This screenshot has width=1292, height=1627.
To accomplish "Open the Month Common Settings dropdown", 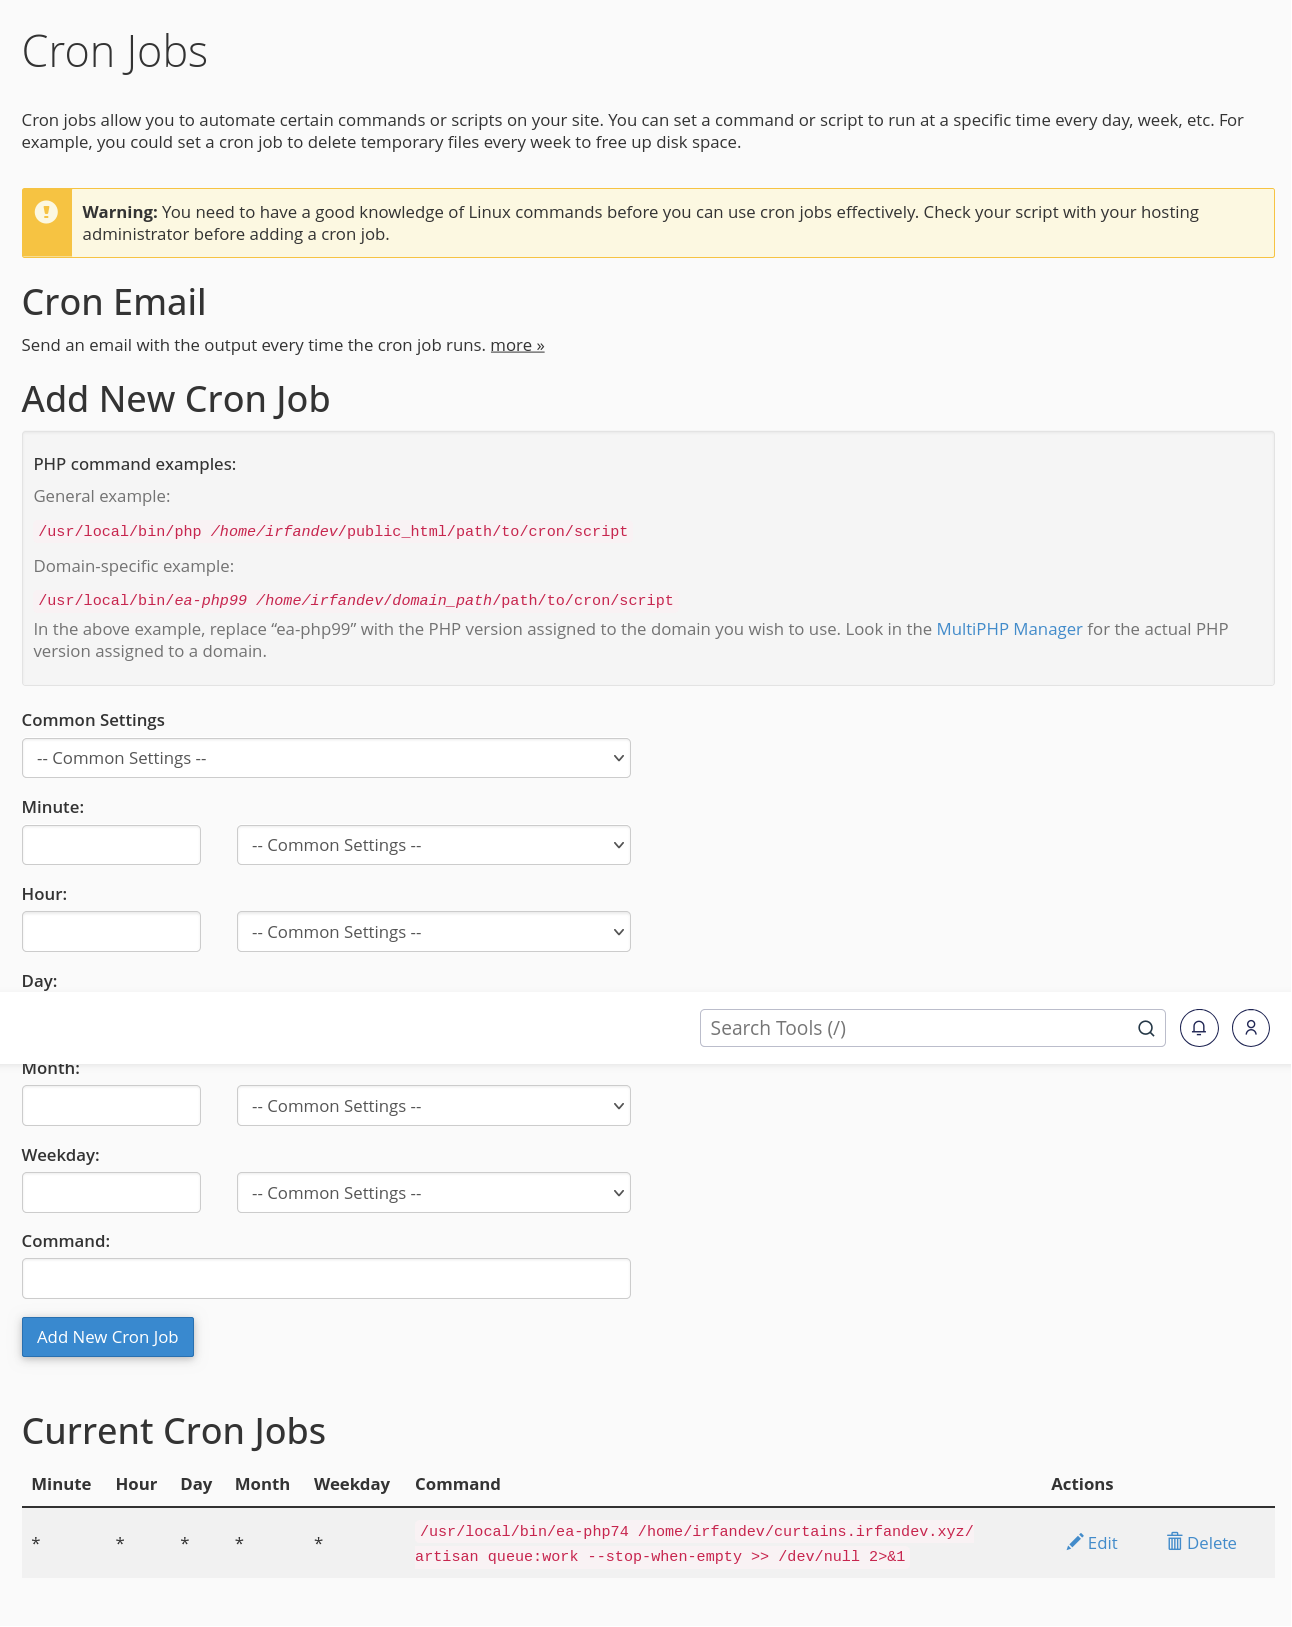I will (x=433, y=1106).
